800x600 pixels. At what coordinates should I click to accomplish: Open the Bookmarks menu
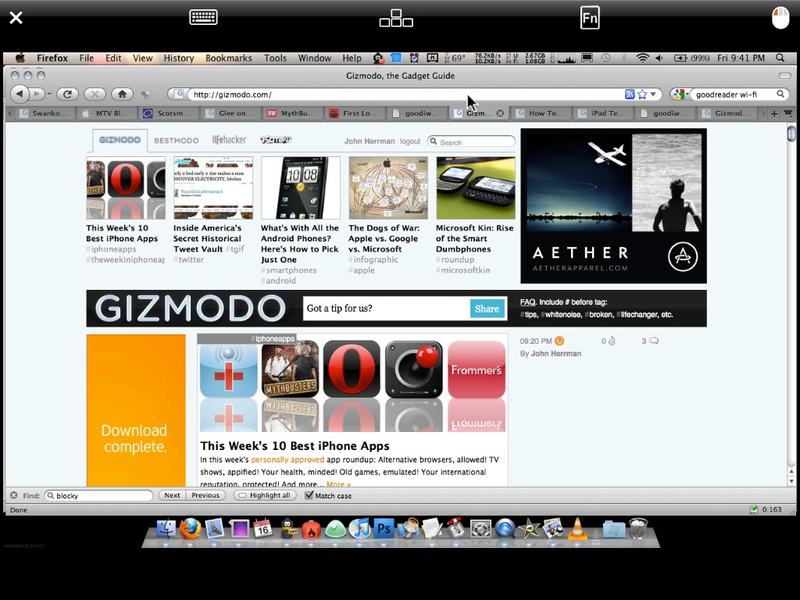point(229,58)
